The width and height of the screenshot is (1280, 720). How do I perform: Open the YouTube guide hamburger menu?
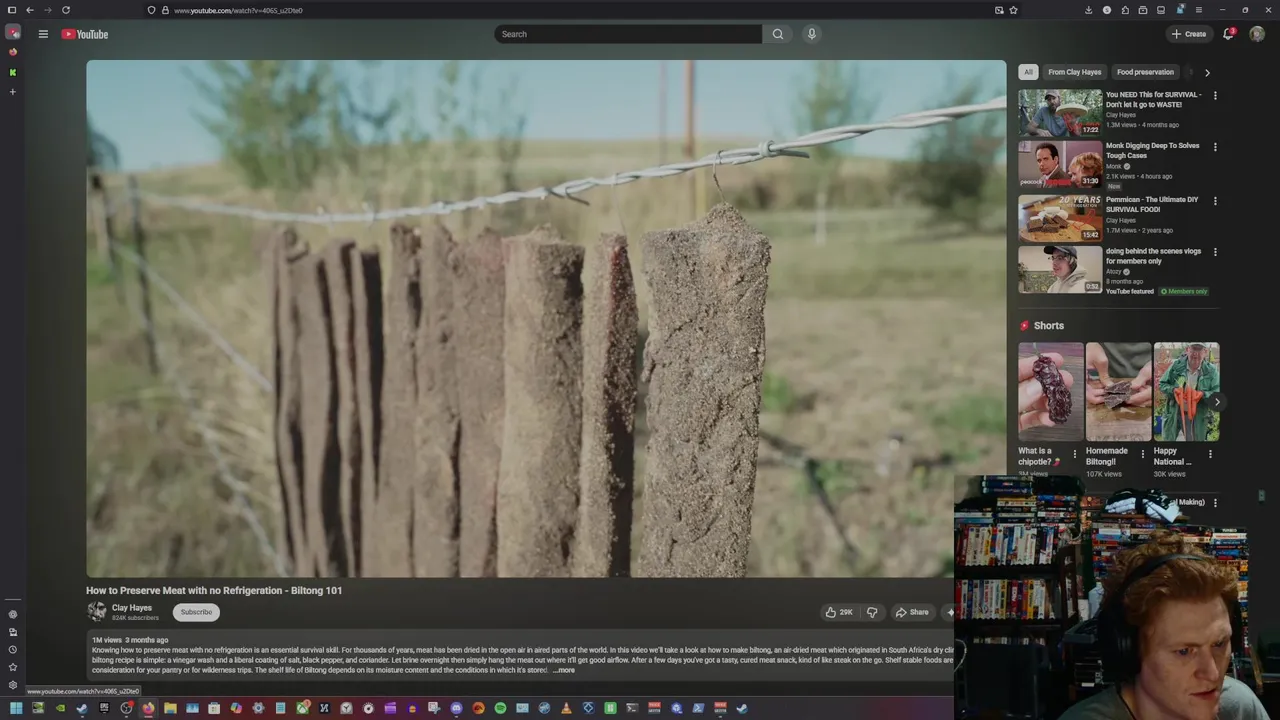(x=43, y=34)
